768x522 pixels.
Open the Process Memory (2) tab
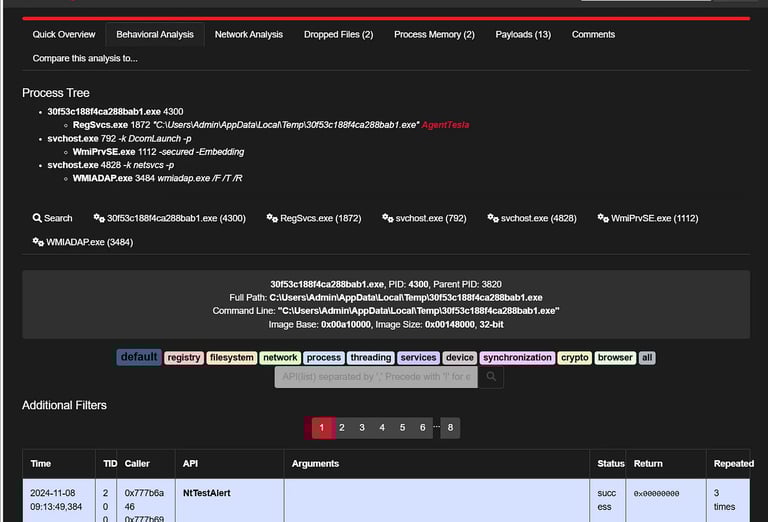click(434, 35)
